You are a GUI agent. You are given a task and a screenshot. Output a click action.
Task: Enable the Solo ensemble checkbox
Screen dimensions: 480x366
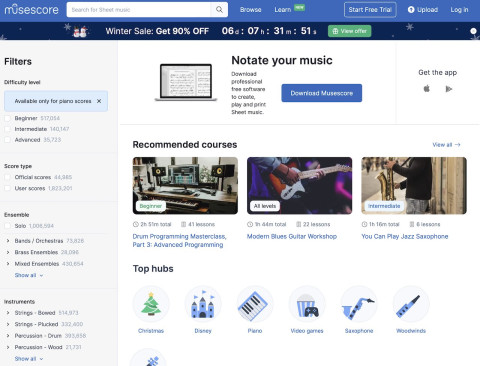click(x=7, y=226)
